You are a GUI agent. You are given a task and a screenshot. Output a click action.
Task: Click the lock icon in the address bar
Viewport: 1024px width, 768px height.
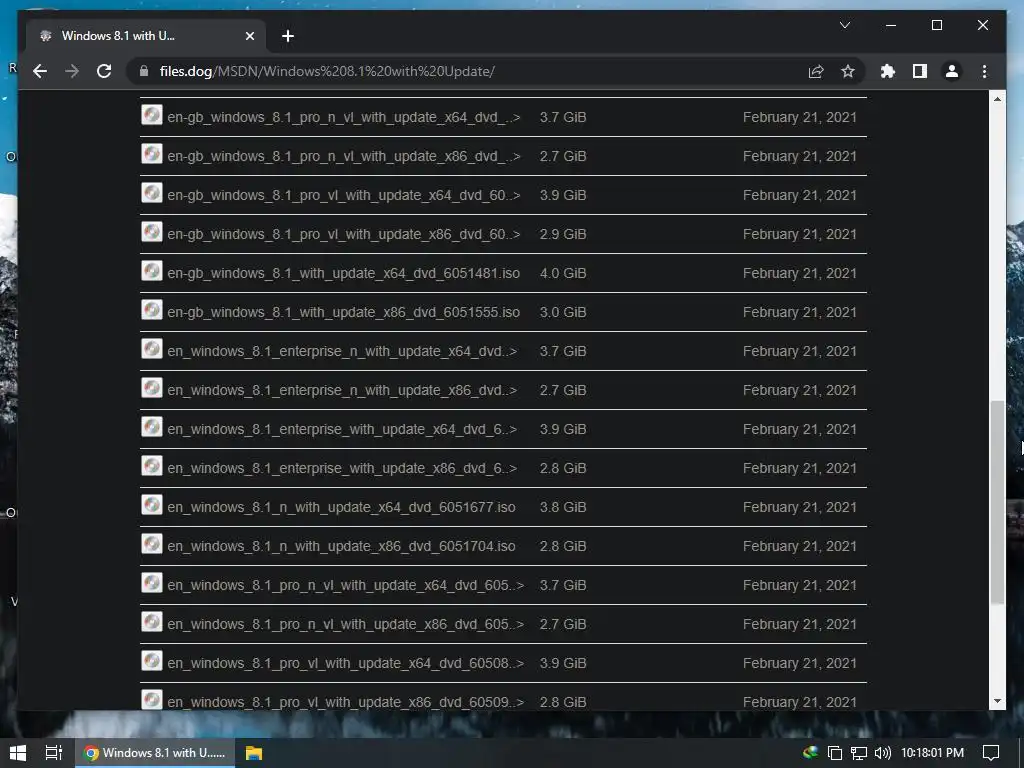(x=144, y=71)
